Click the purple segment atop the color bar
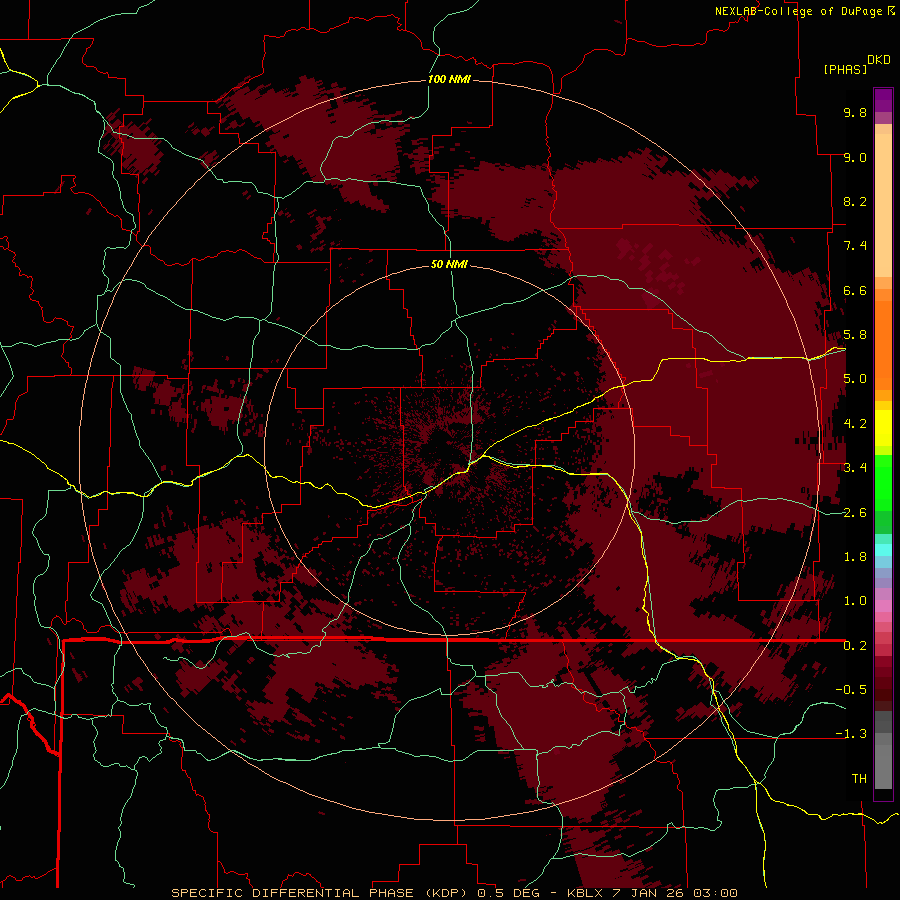Image resolution: width=900 pixels, height=900 pixels. pyautogui.click(x=883, y=100)
